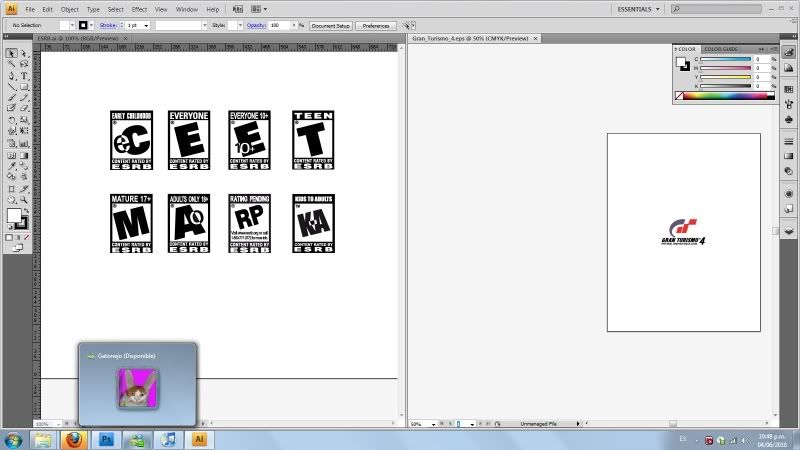Open the Object menu
The image size is (800, 450).
[x=69, y=9]
